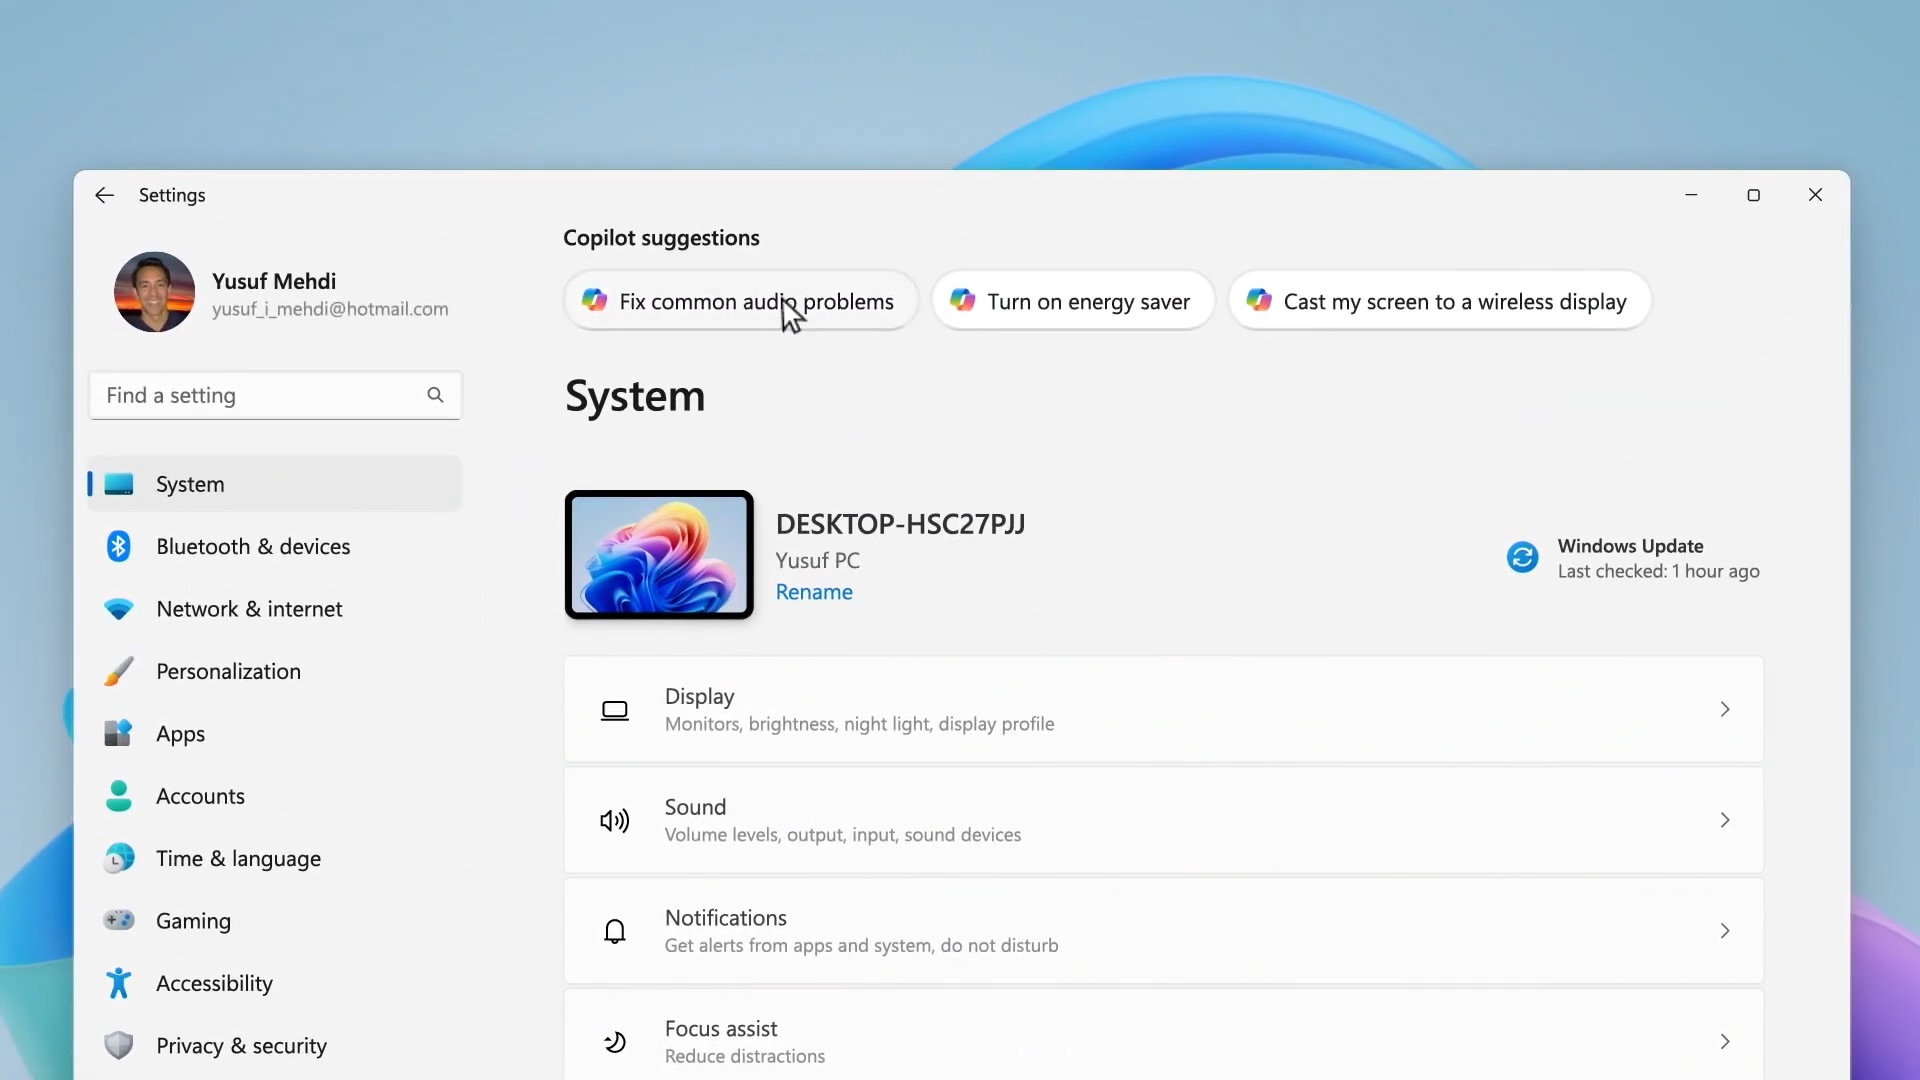Go to Personalization label
1920x1080 pixels.
click(228, 671)
